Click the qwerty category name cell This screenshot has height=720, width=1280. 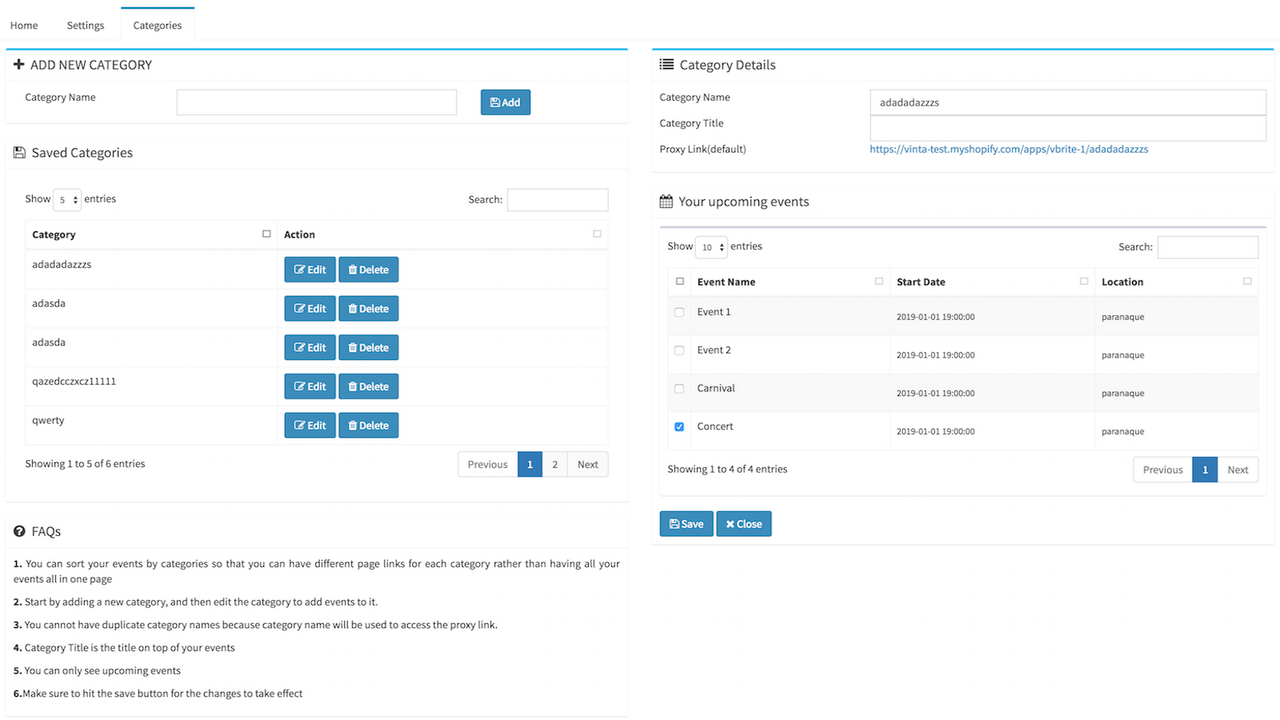click(152, 425)
